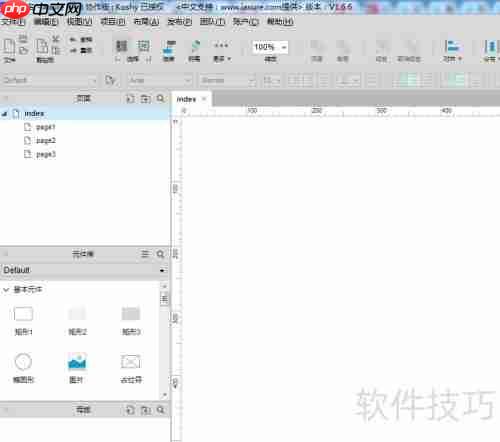The height and width of the screenshot is (442, 500).
Task: Open the distribute dropdown
Action: click(x=491, y=51)
